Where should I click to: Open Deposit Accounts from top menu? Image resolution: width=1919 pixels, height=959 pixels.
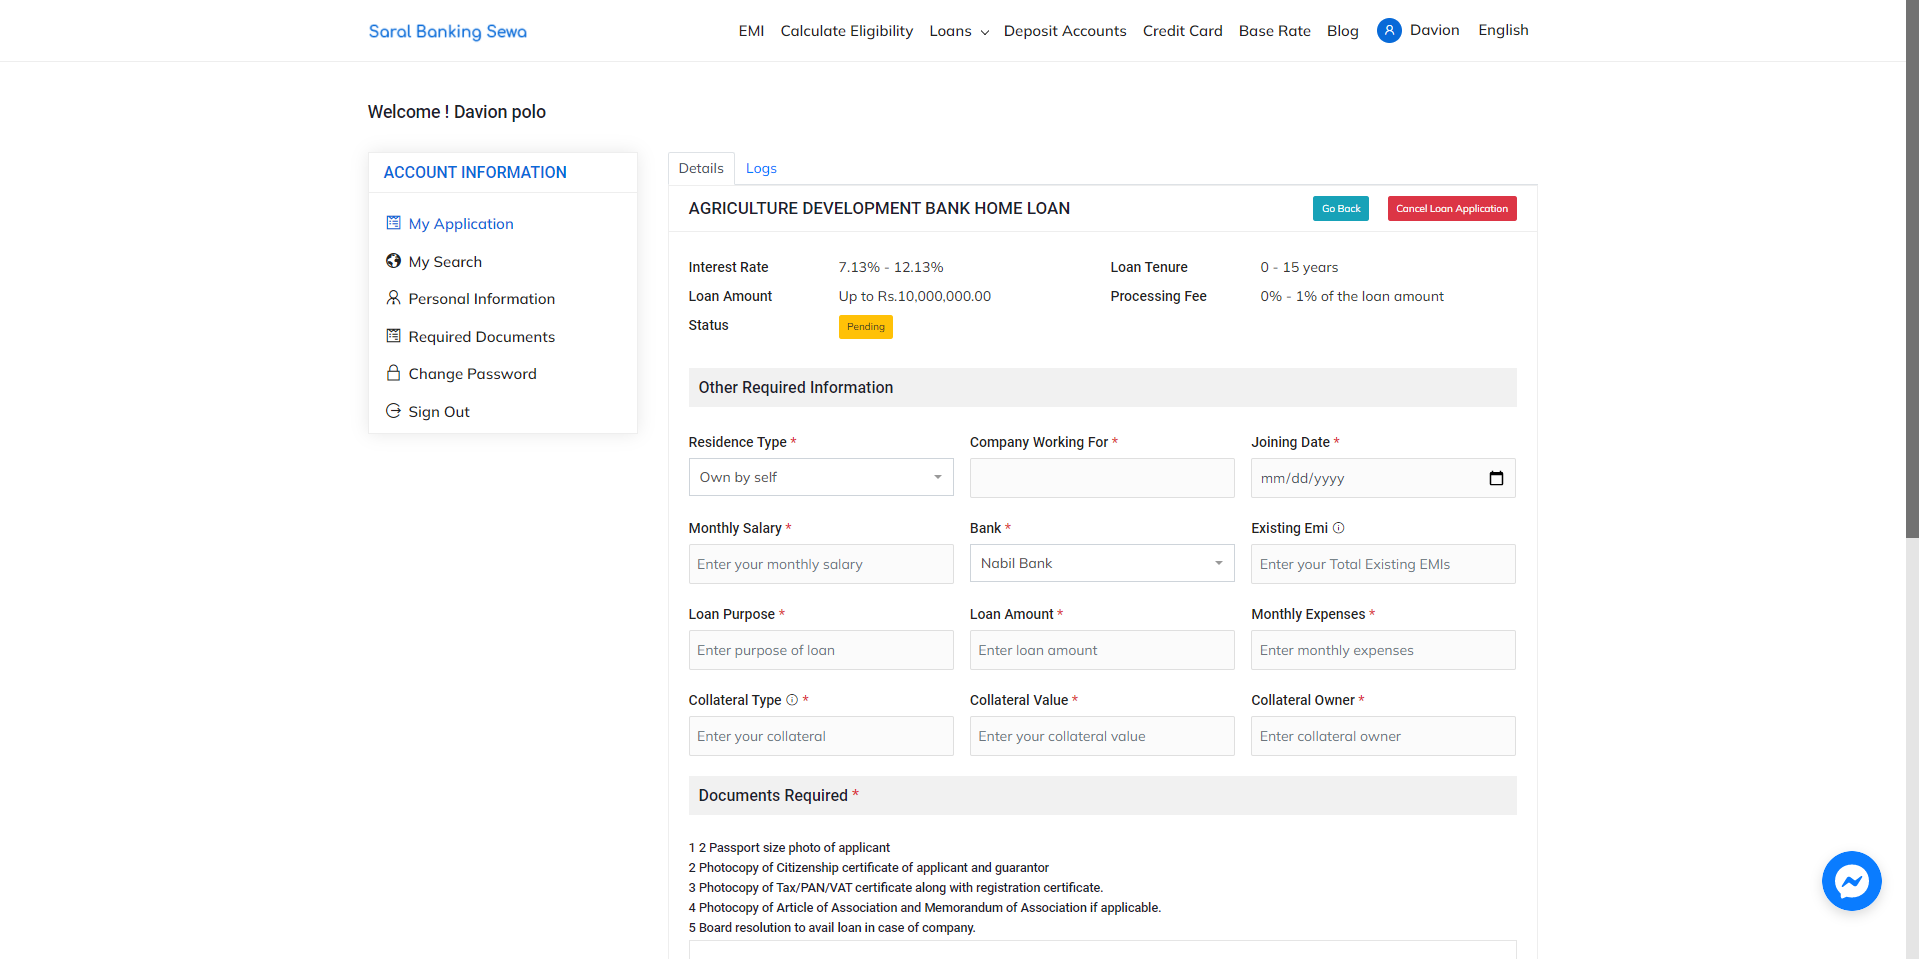coord(1065,31)
